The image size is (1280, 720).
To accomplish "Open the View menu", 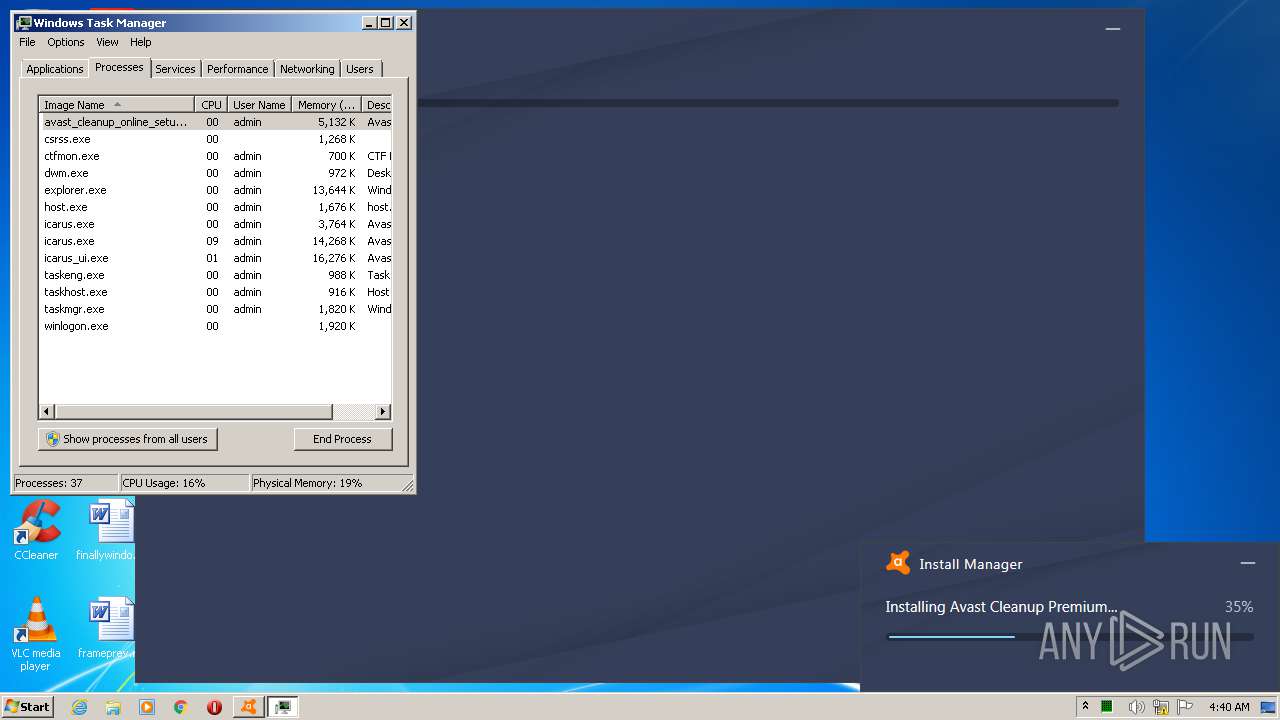I will pos(107,42).
